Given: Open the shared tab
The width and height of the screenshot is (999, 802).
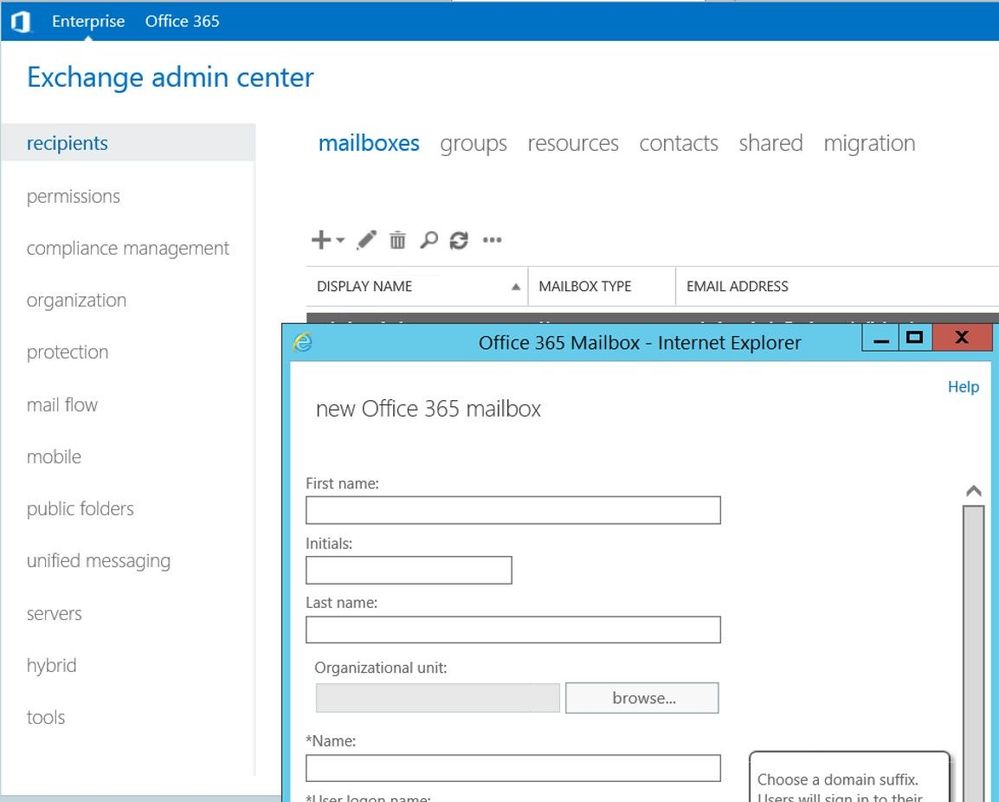Looking at the screenshot, I should (x=771, y=143).
